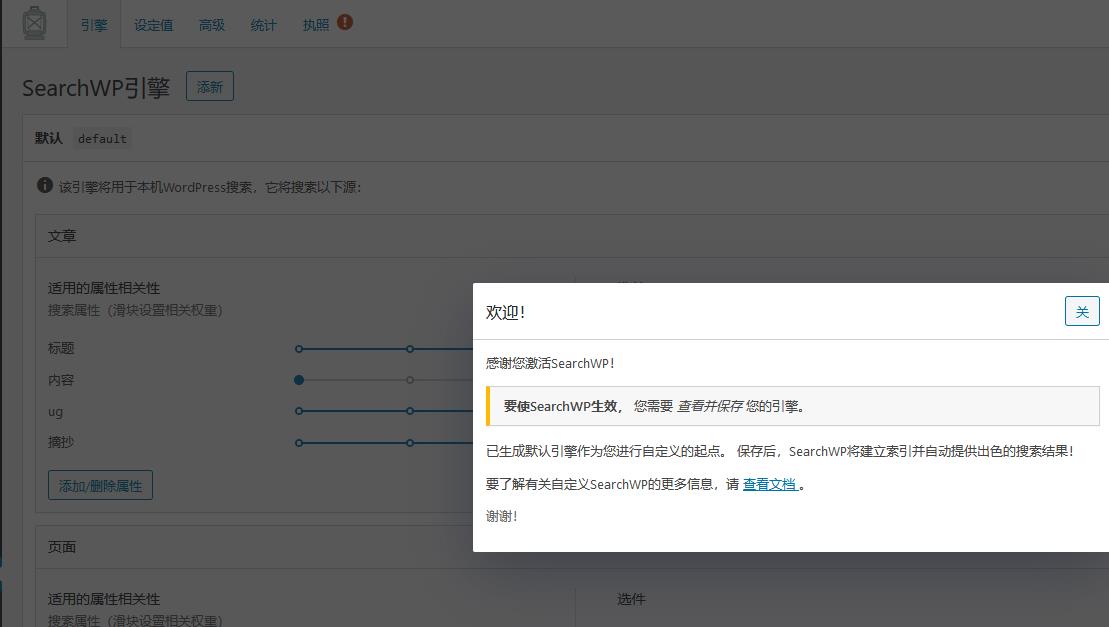Image resolution: width=1109 pixels, height=627 pixels.
Task: Click the 摘抄 slider middle handle
Action: [x=410, y=443]
